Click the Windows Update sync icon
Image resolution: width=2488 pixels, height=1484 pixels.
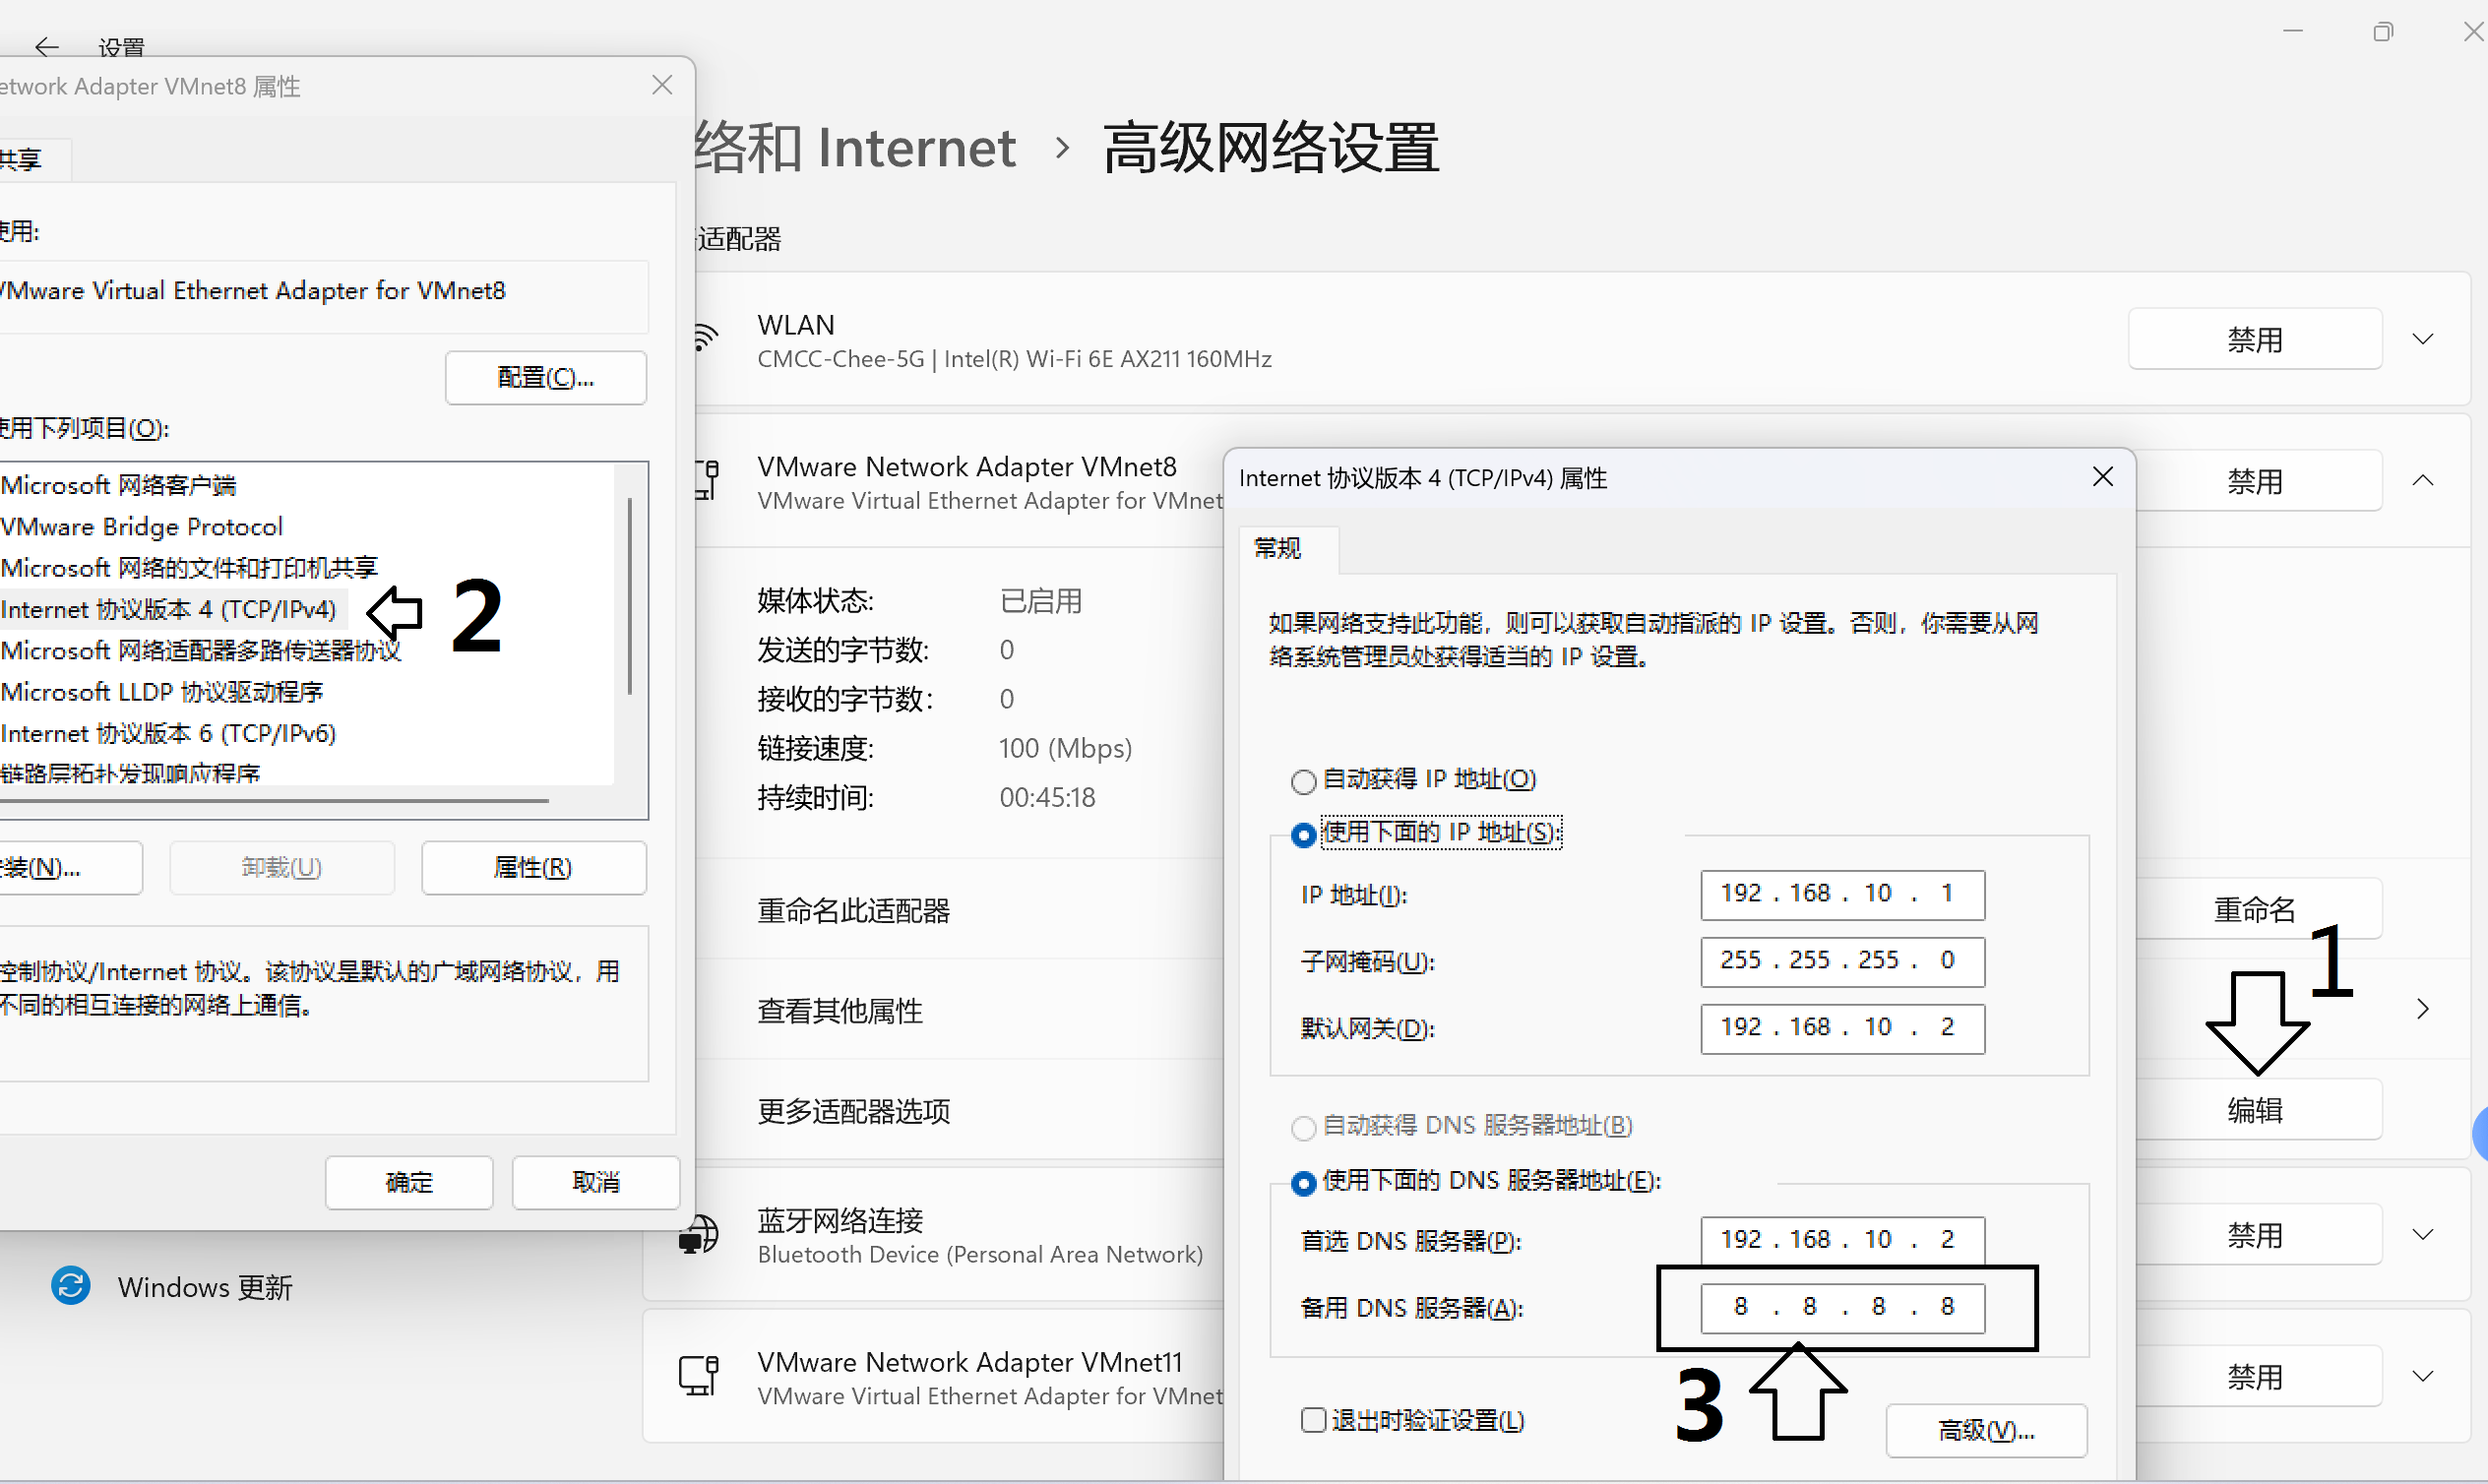click(x=71, y=1286)
